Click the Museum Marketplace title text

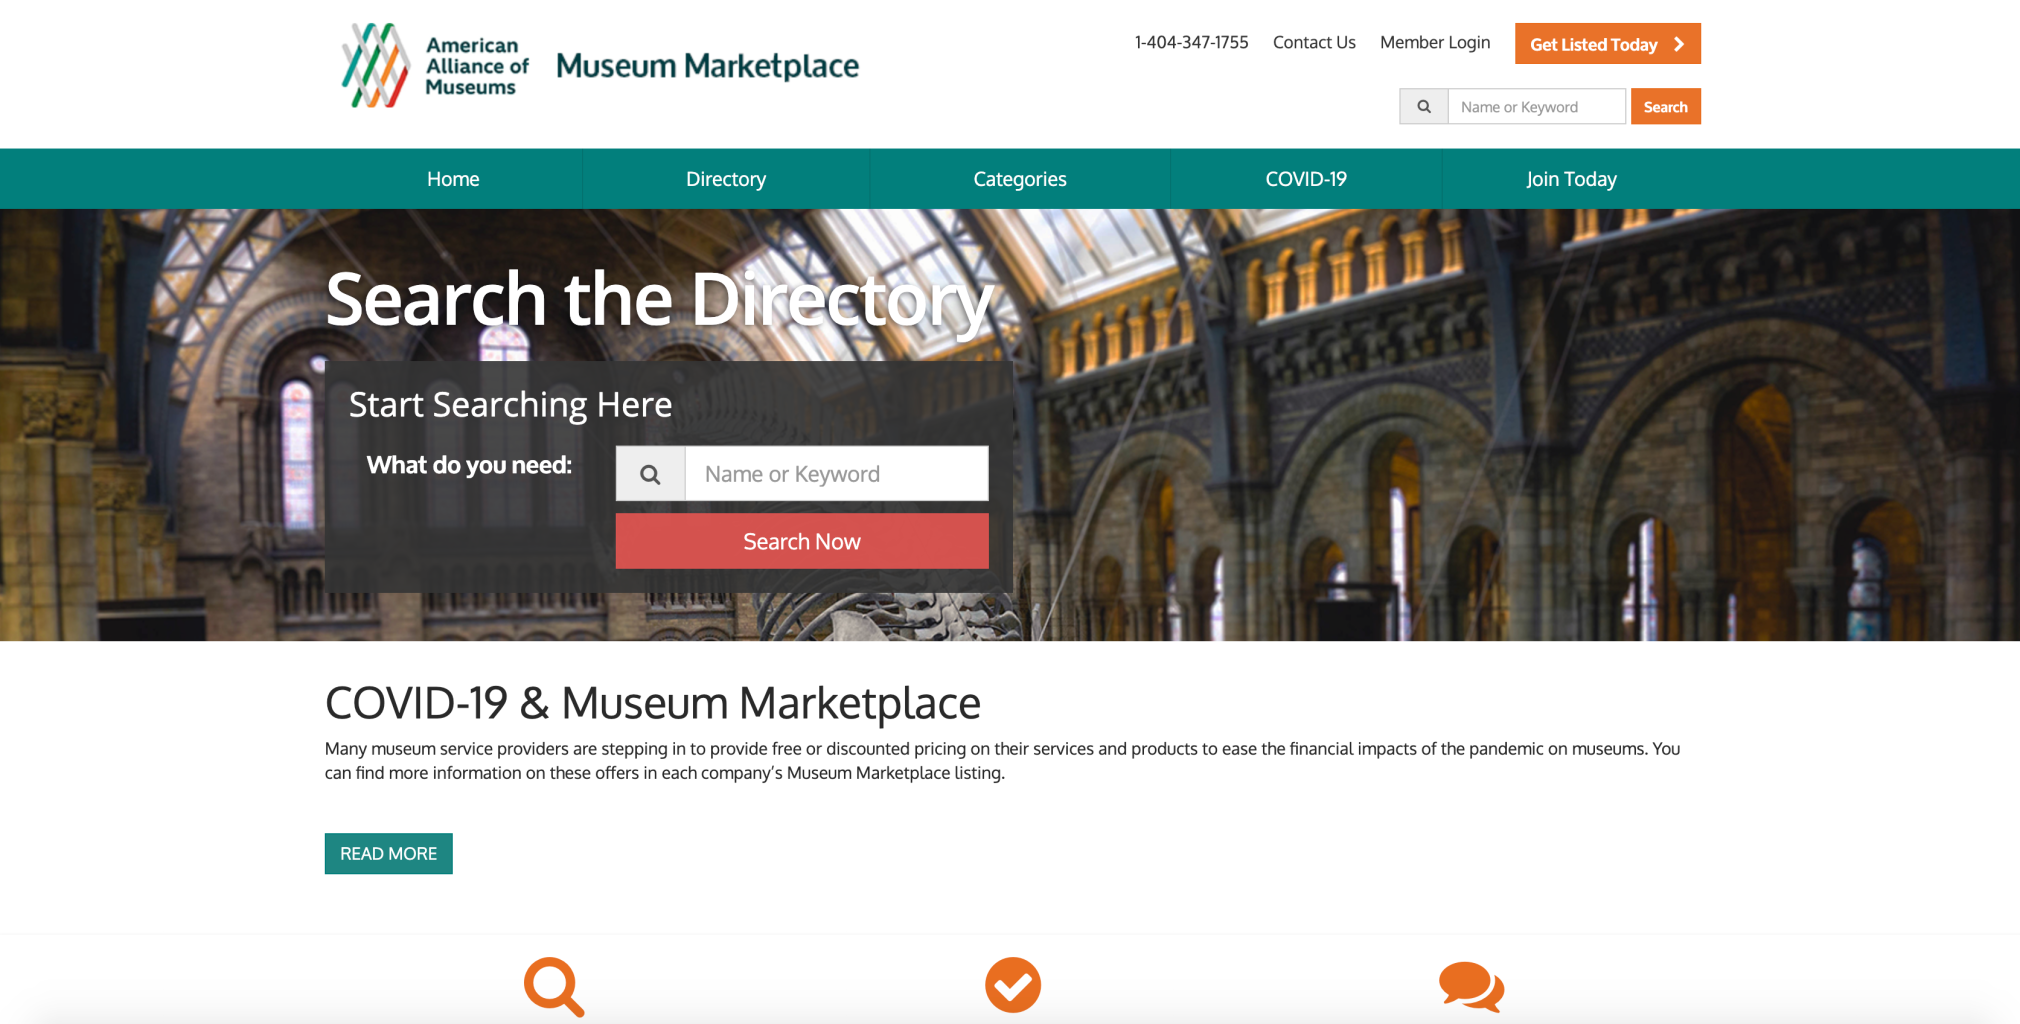[707, 66]
